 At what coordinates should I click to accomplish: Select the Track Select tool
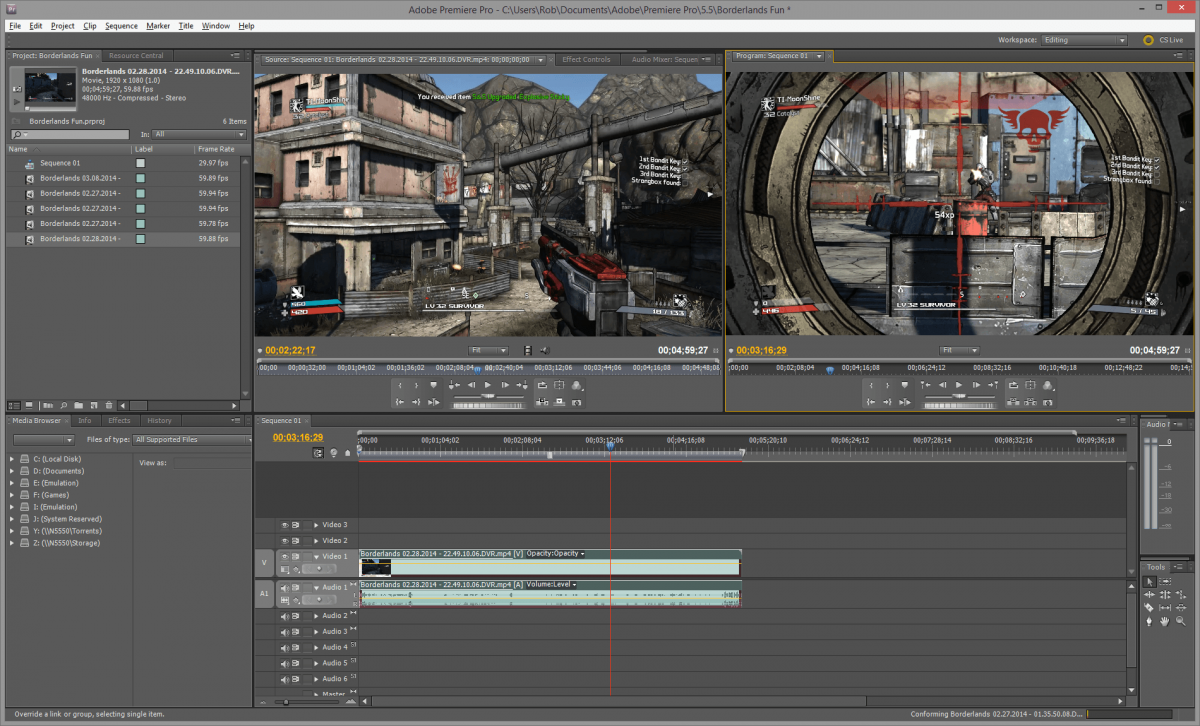[1167, 581]
